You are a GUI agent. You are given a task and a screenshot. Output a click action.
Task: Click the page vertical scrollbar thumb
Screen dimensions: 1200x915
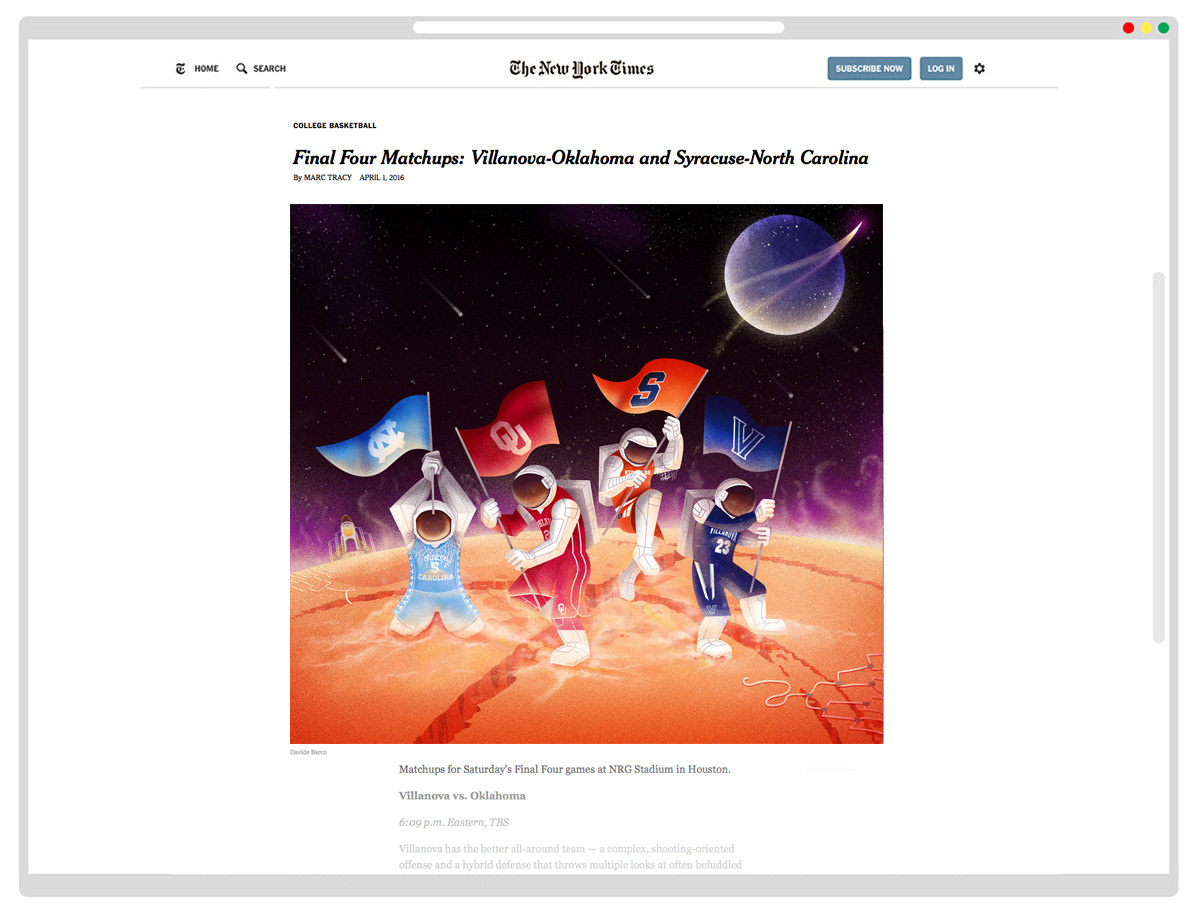point(1159,457)
